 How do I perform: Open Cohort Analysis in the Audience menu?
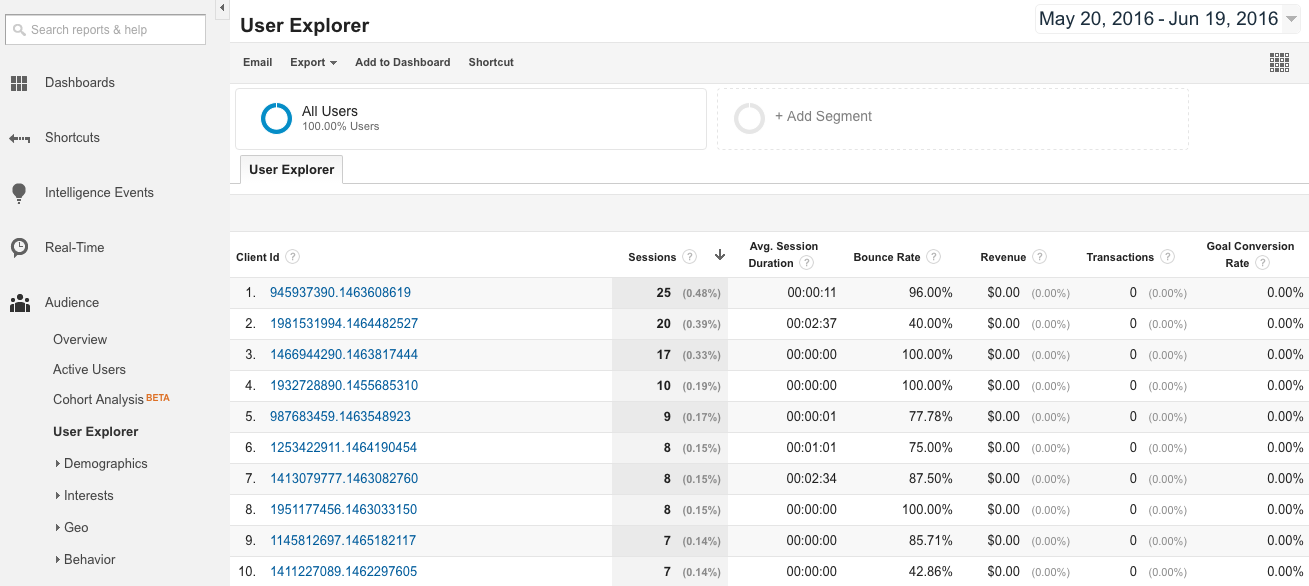(x=98, y=400)
